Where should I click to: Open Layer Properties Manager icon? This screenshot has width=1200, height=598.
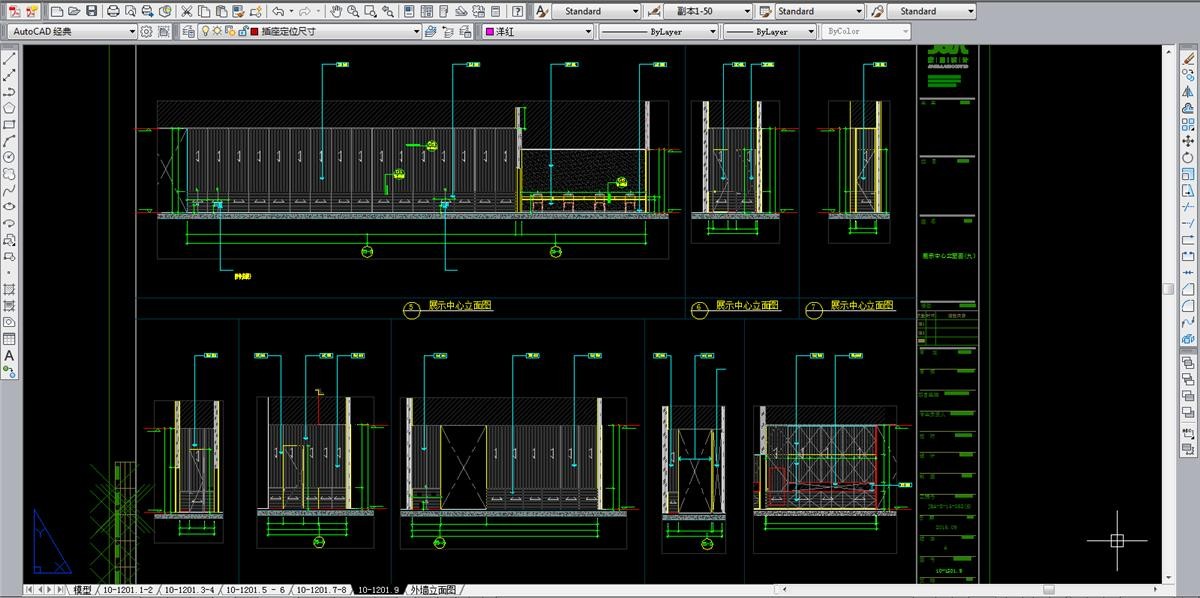[x=189, y=31]
